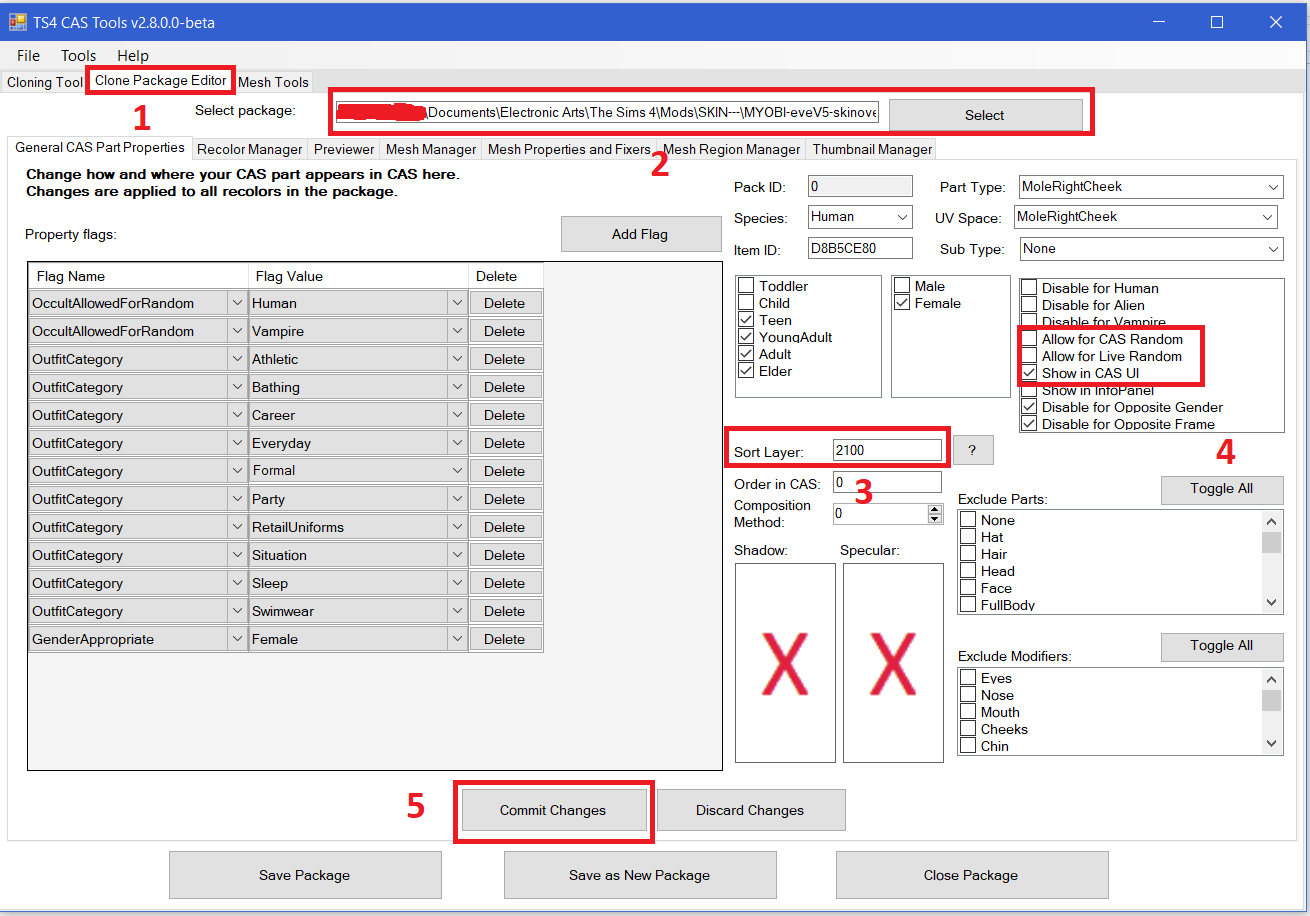Open the File menu
This screenshot has height=916, width=1310.
pyautogui.click(x=28, y=56)
